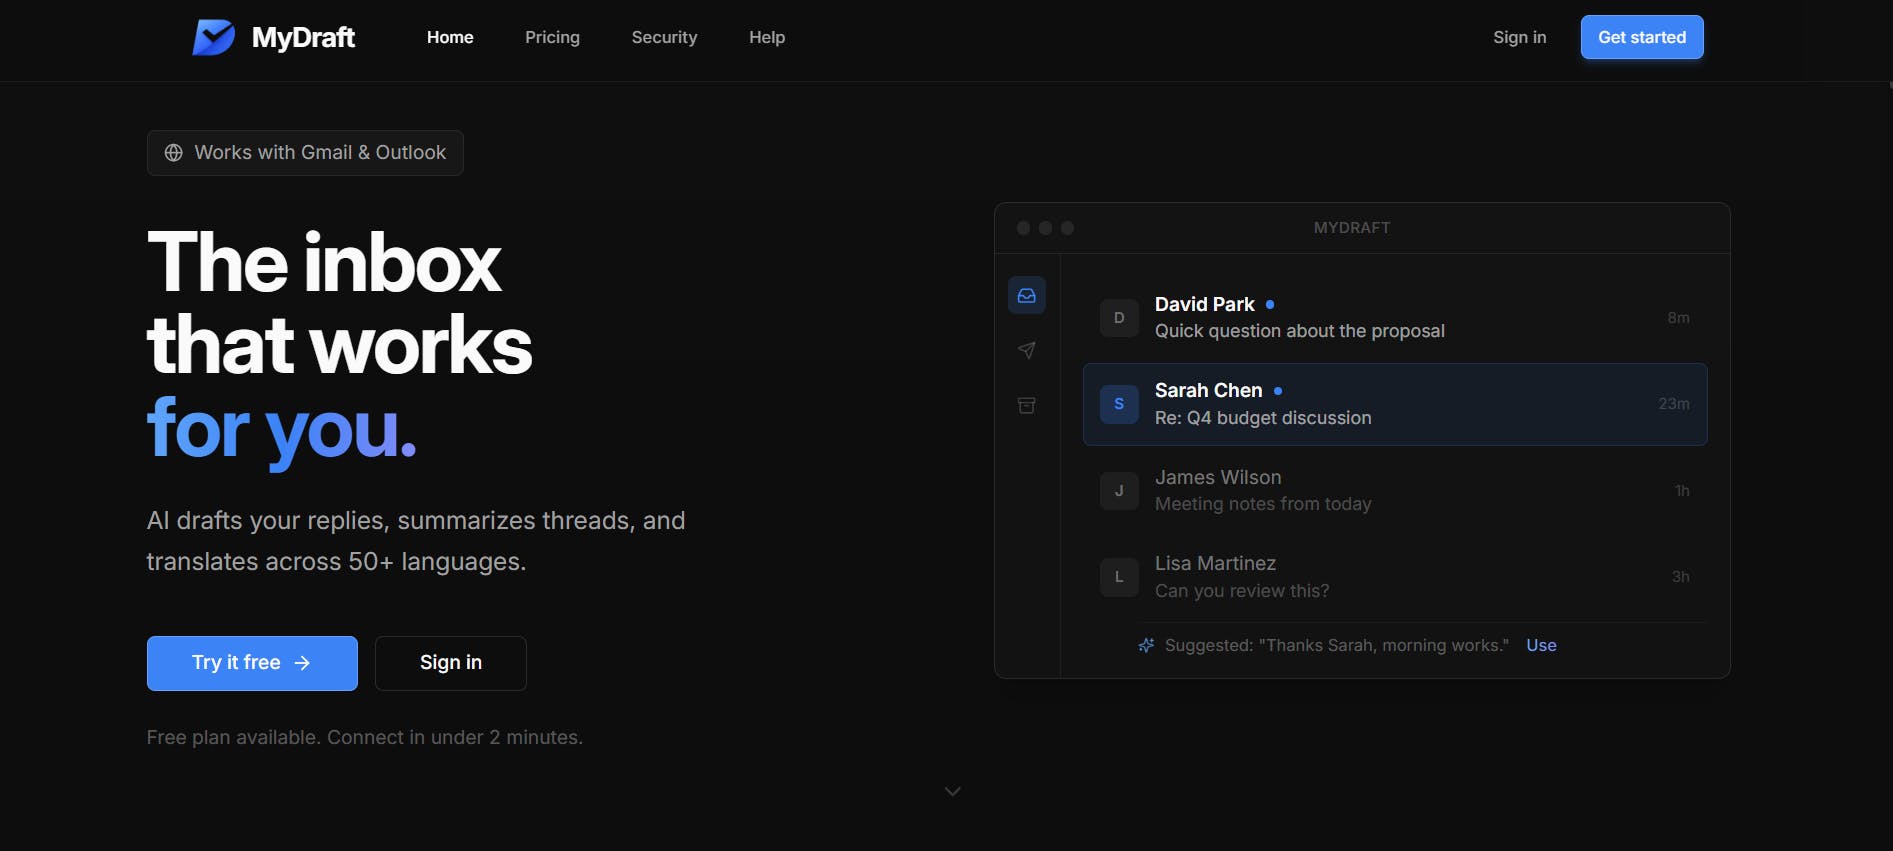
Task: Click the globe icon beside Gmail & Outlook
Action: point(174,153)
